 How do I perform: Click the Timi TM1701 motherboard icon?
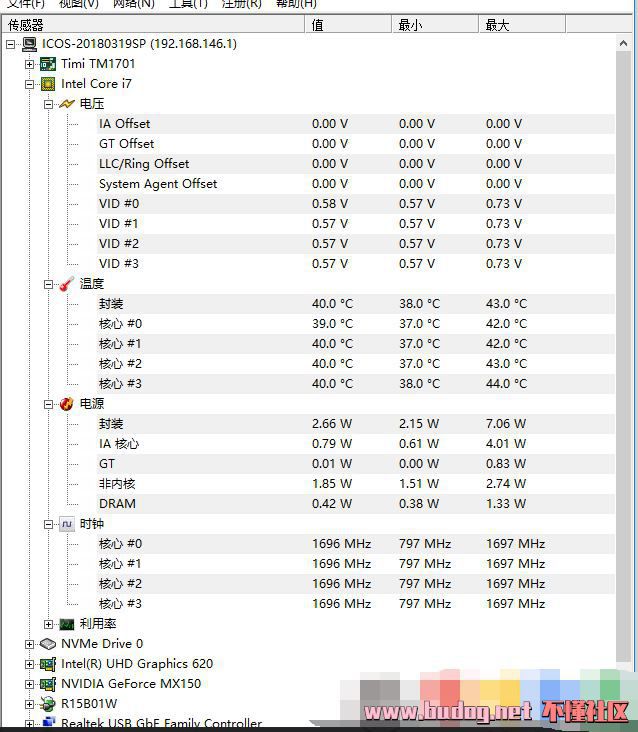[x=47, y=64]
